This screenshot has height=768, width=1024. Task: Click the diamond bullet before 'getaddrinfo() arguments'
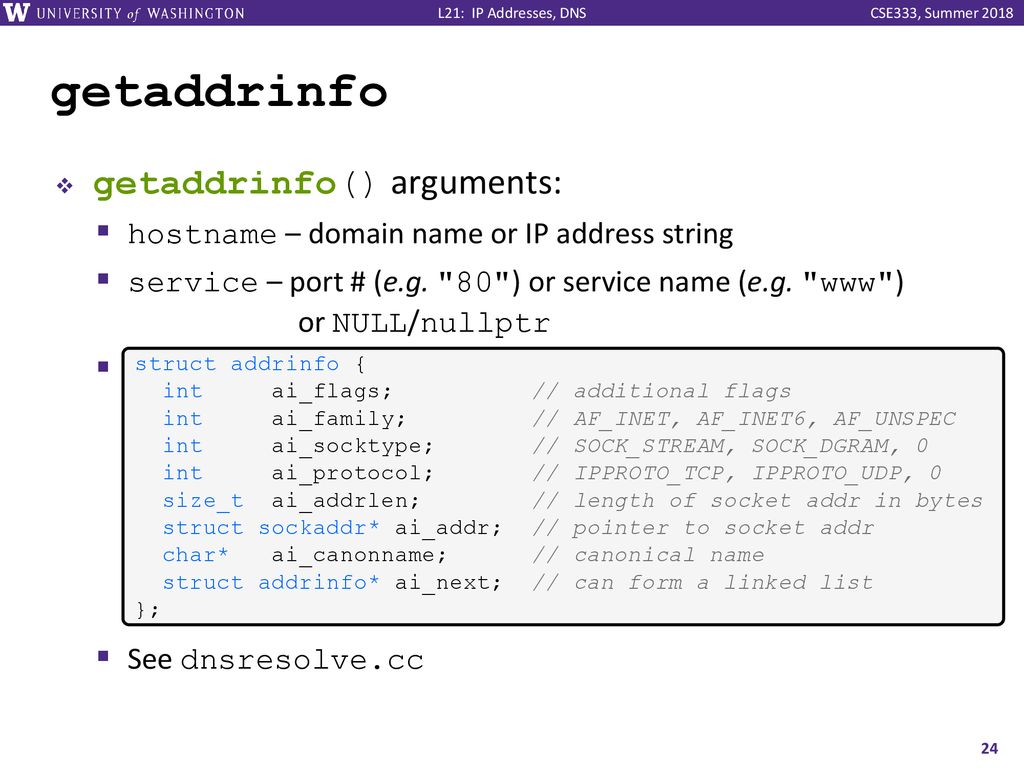point(65,186)
